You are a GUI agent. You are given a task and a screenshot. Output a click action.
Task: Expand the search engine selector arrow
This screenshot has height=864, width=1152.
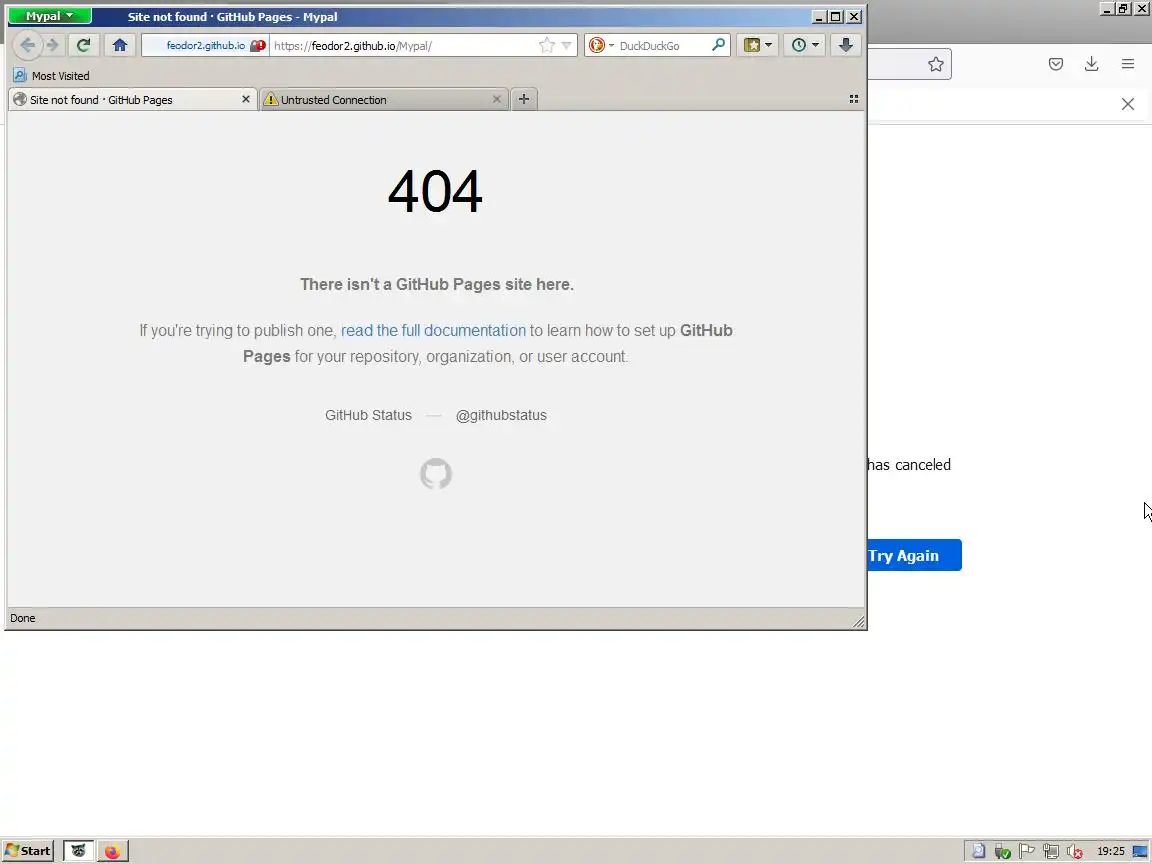coord(611,46)
